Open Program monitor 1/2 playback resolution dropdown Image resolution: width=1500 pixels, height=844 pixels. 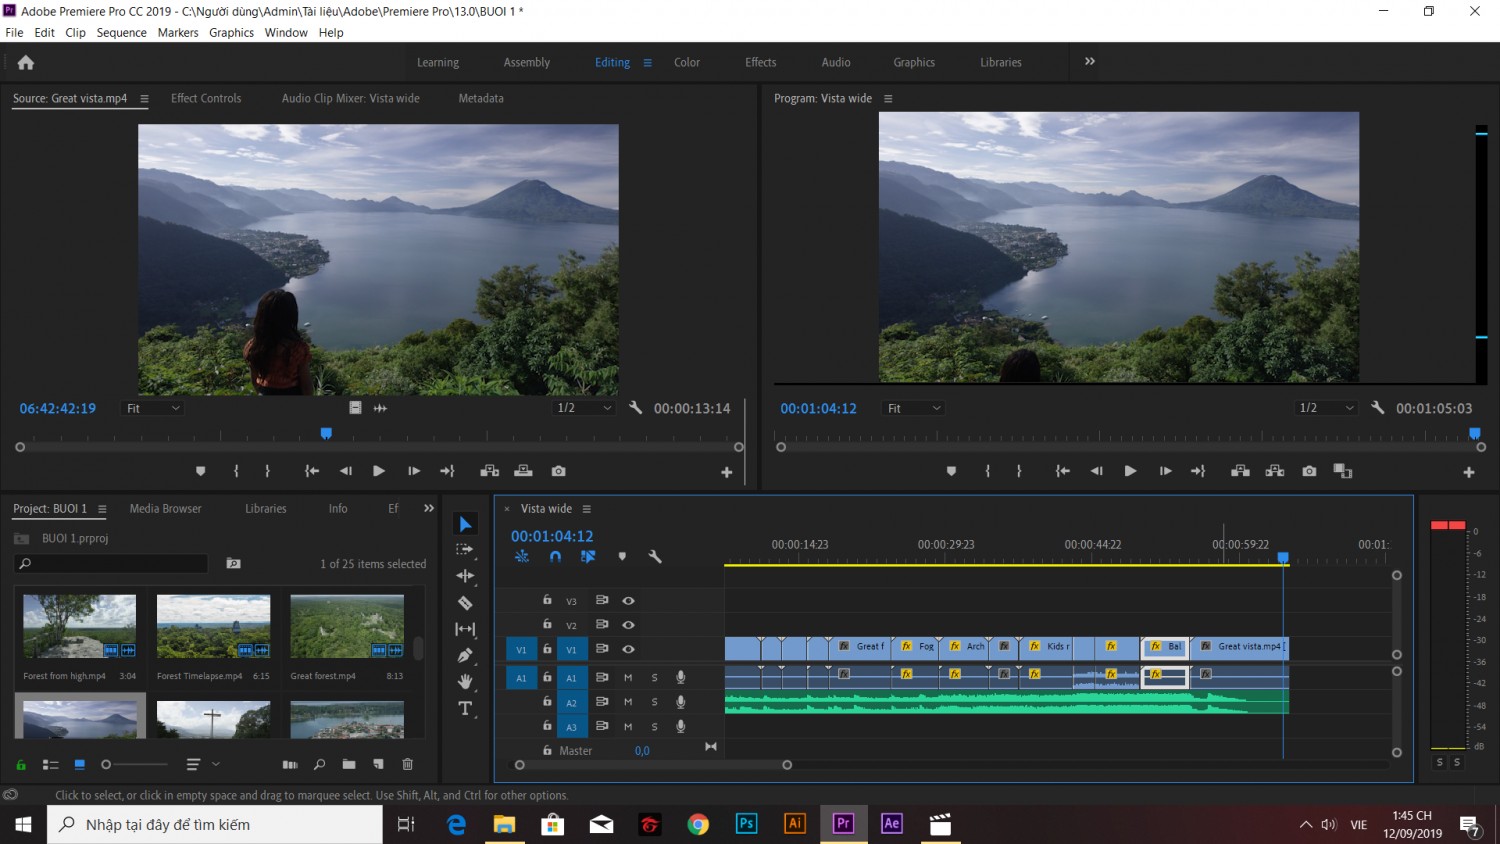coord(1326,408)
